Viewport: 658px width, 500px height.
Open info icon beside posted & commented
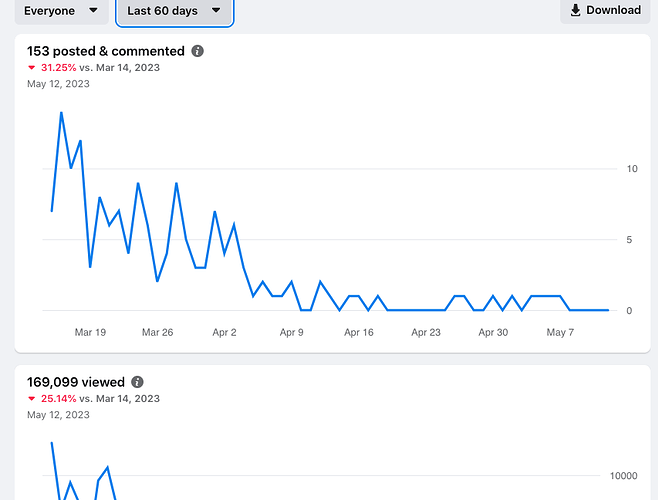(x=198, y=51)
